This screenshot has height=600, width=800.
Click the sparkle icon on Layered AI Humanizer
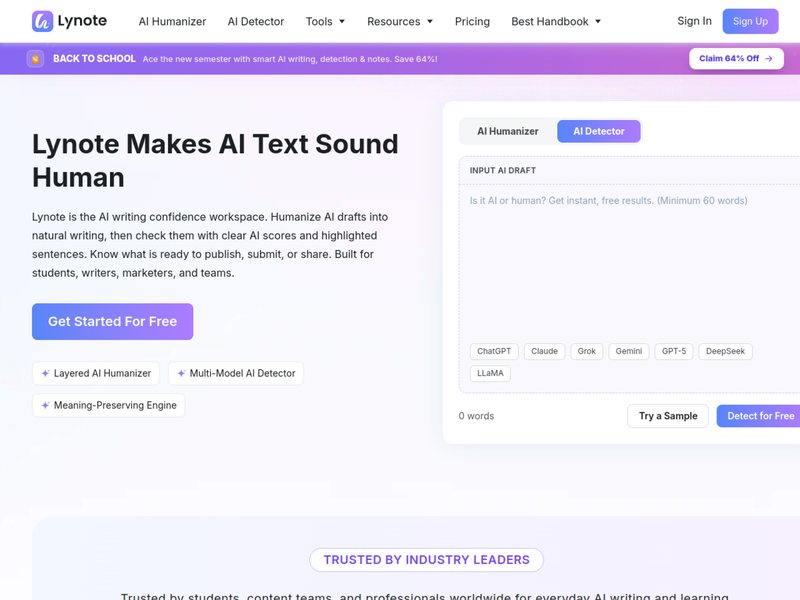[45, 373]
